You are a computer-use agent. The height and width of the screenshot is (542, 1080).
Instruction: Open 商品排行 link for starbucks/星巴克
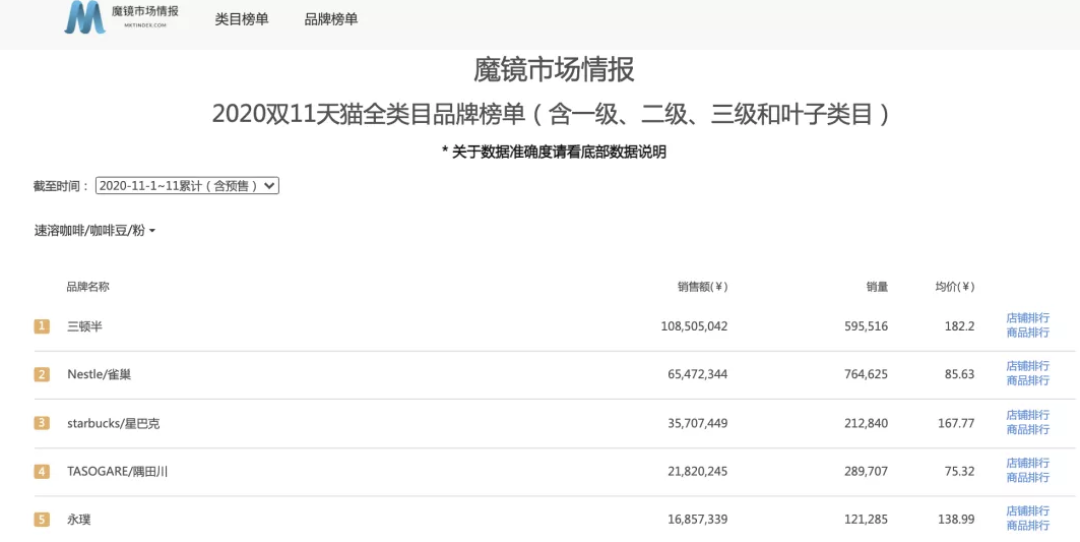1028,429
